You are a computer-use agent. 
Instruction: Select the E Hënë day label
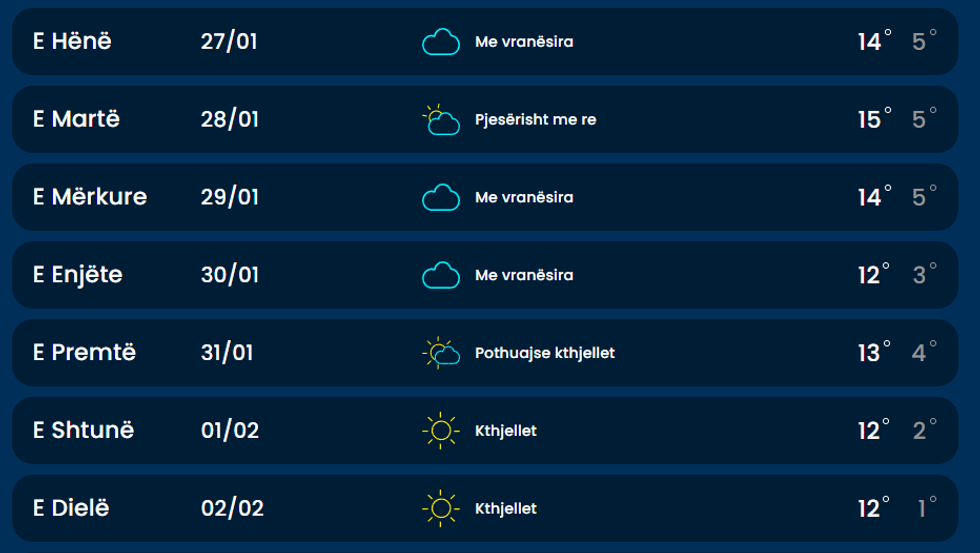[72, 42]
